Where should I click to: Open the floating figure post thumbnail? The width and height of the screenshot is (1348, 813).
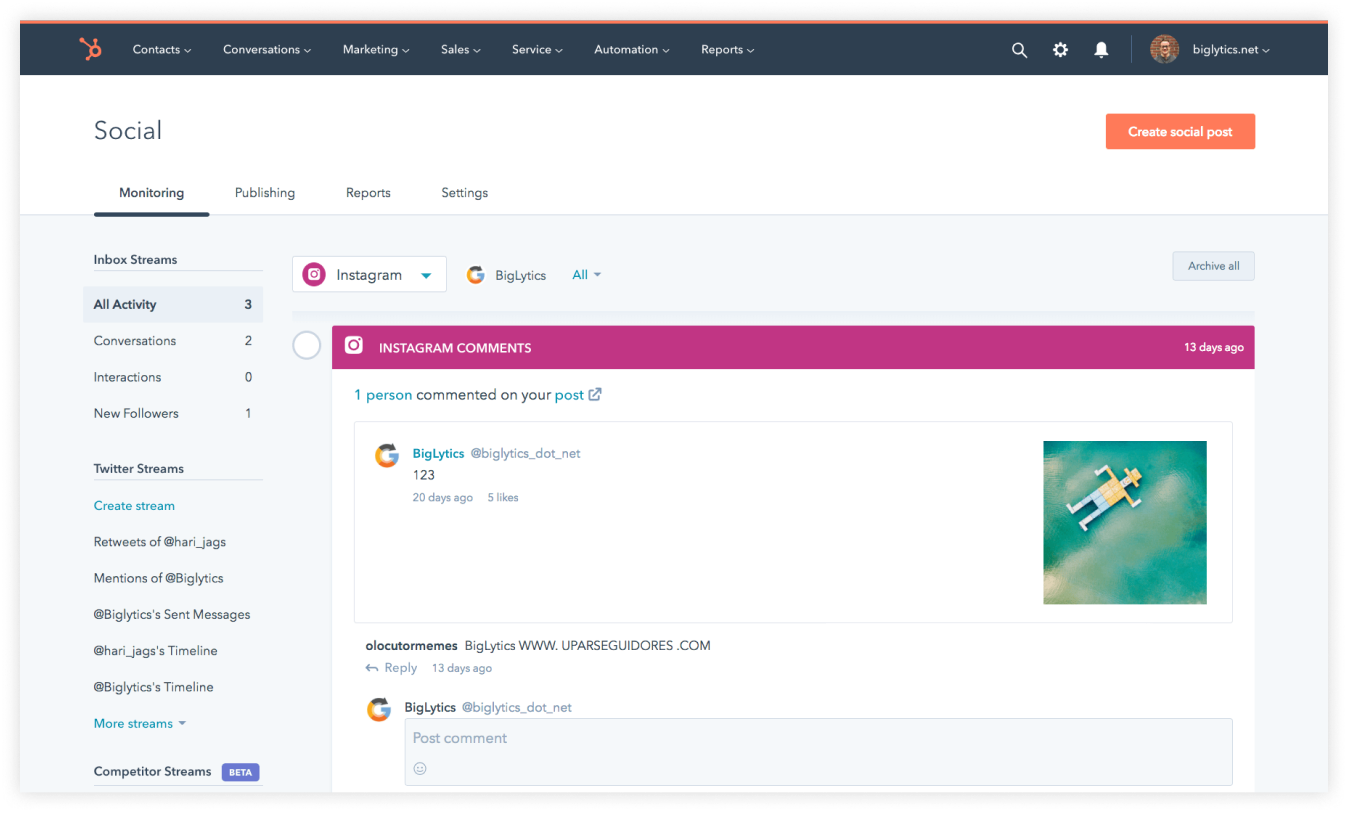[1124, 522]
